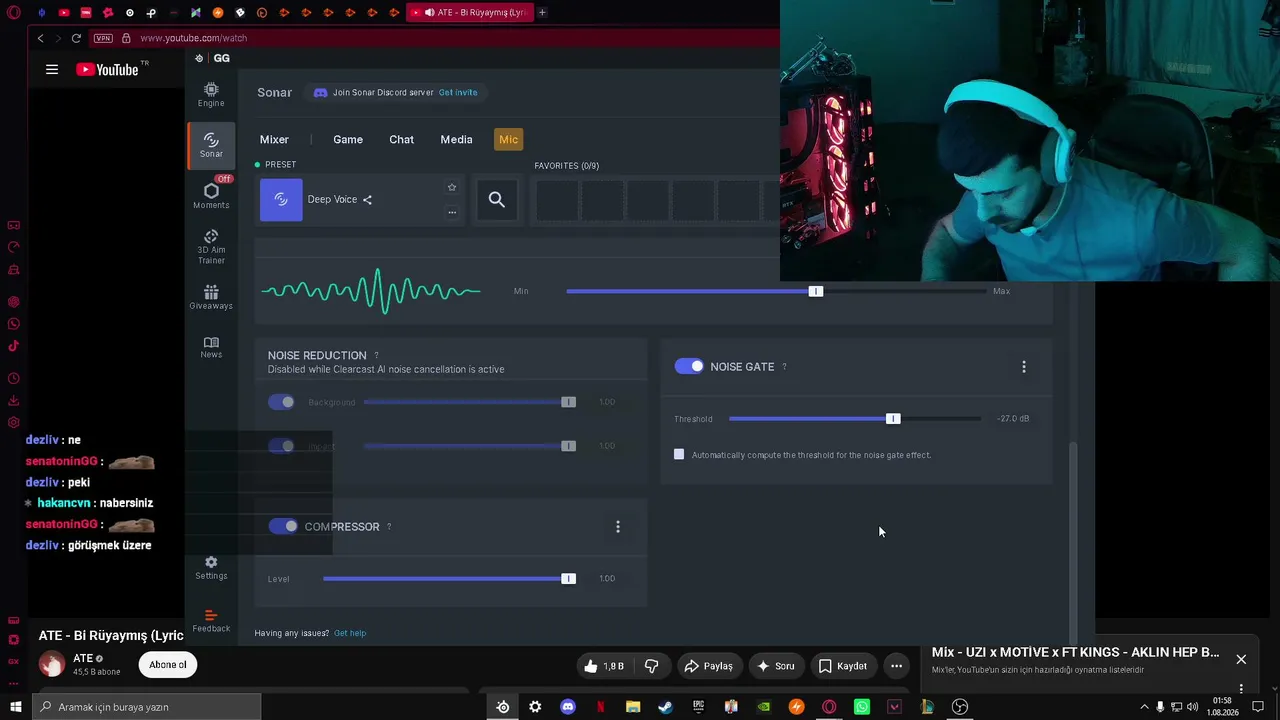Switch to the Media tab
1280x720 pixels.
pos(456,140)
